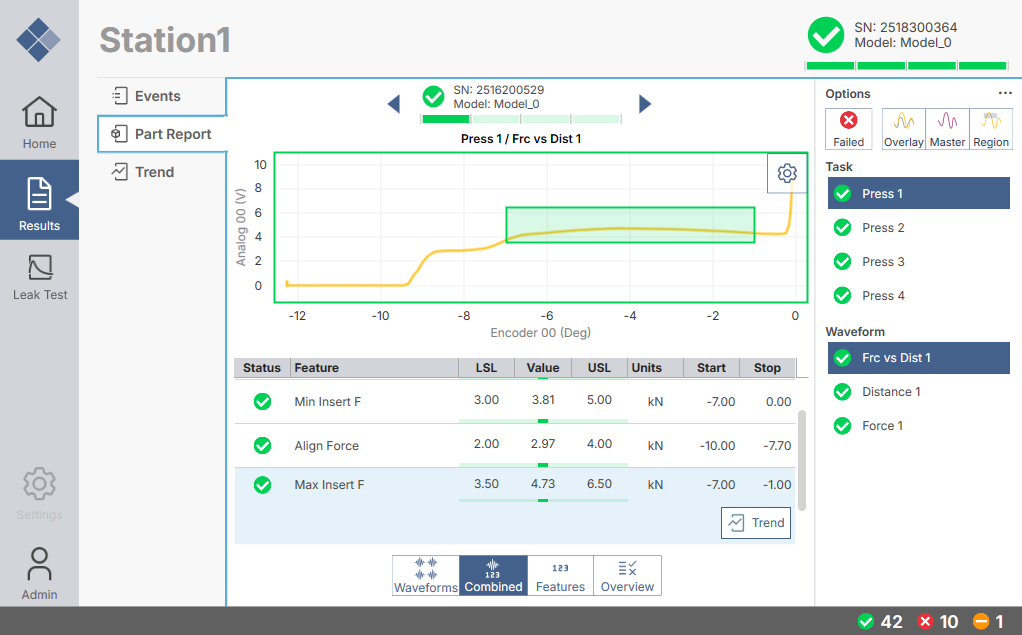
Task: Click the Feature column header
Action: point(374,368)
